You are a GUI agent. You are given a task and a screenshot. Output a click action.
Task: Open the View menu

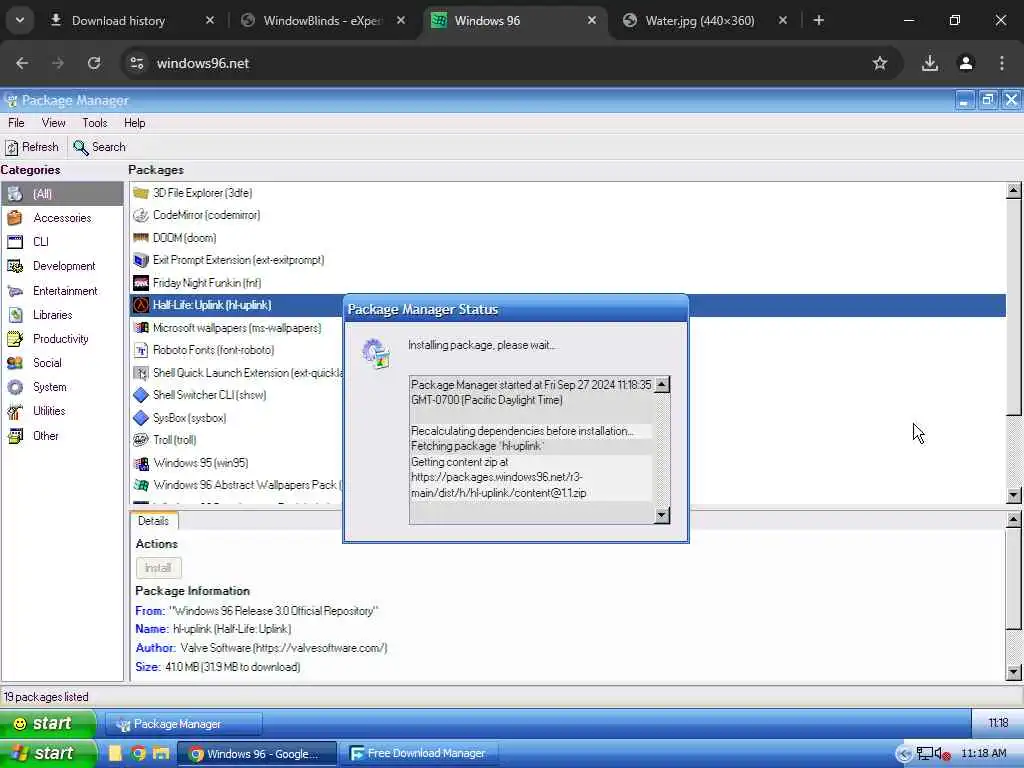point(54,123)
